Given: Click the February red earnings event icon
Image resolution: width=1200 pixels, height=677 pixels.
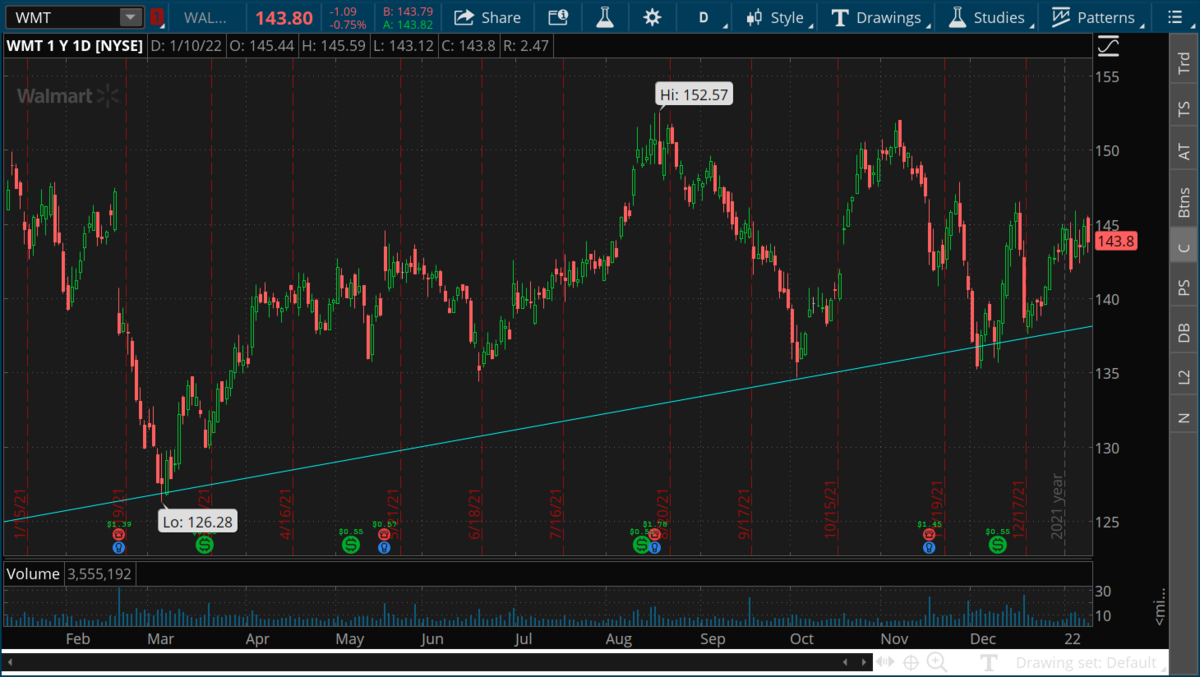Looking at the screenshot, I should click(118, 535).
